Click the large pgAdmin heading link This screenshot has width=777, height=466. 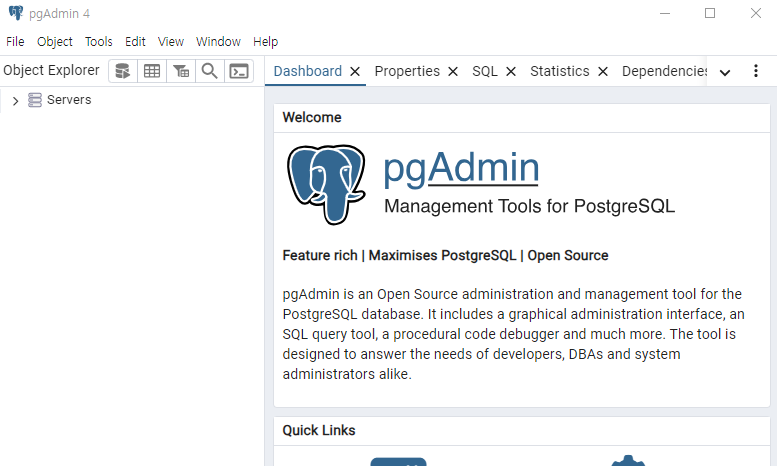(461, 168)
